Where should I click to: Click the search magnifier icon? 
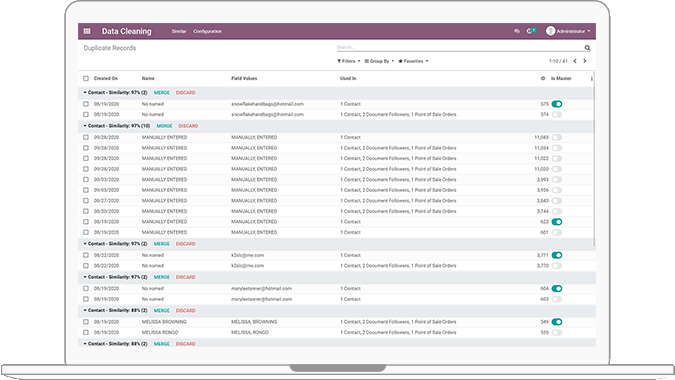[587, 48]
